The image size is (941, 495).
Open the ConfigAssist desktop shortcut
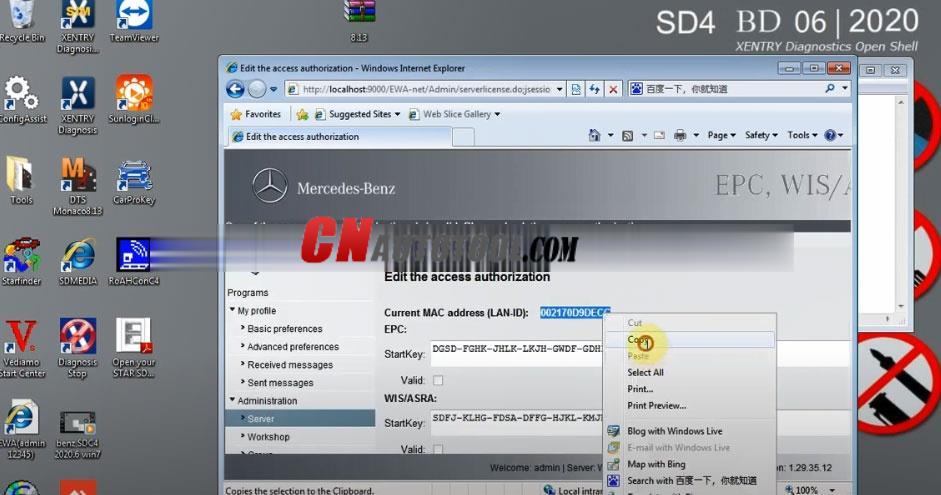point(22,100)
